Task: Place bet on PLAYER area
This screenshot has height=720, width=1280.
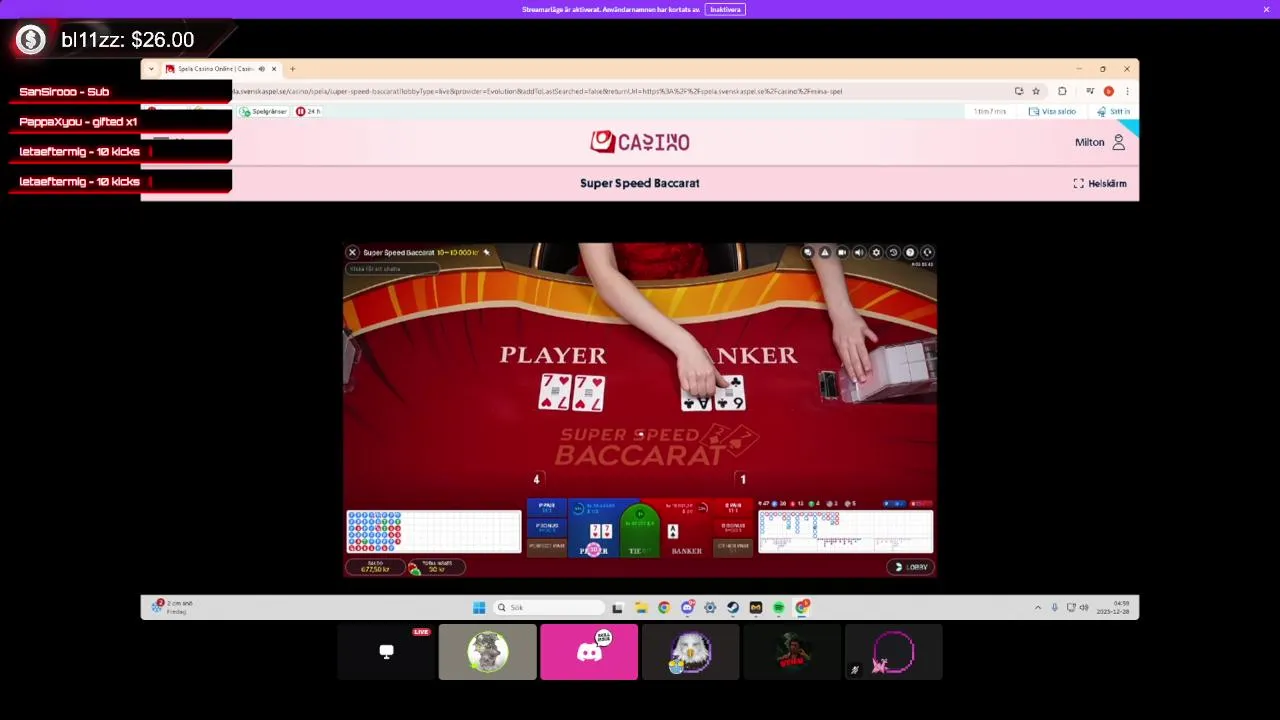Action: 597,530
